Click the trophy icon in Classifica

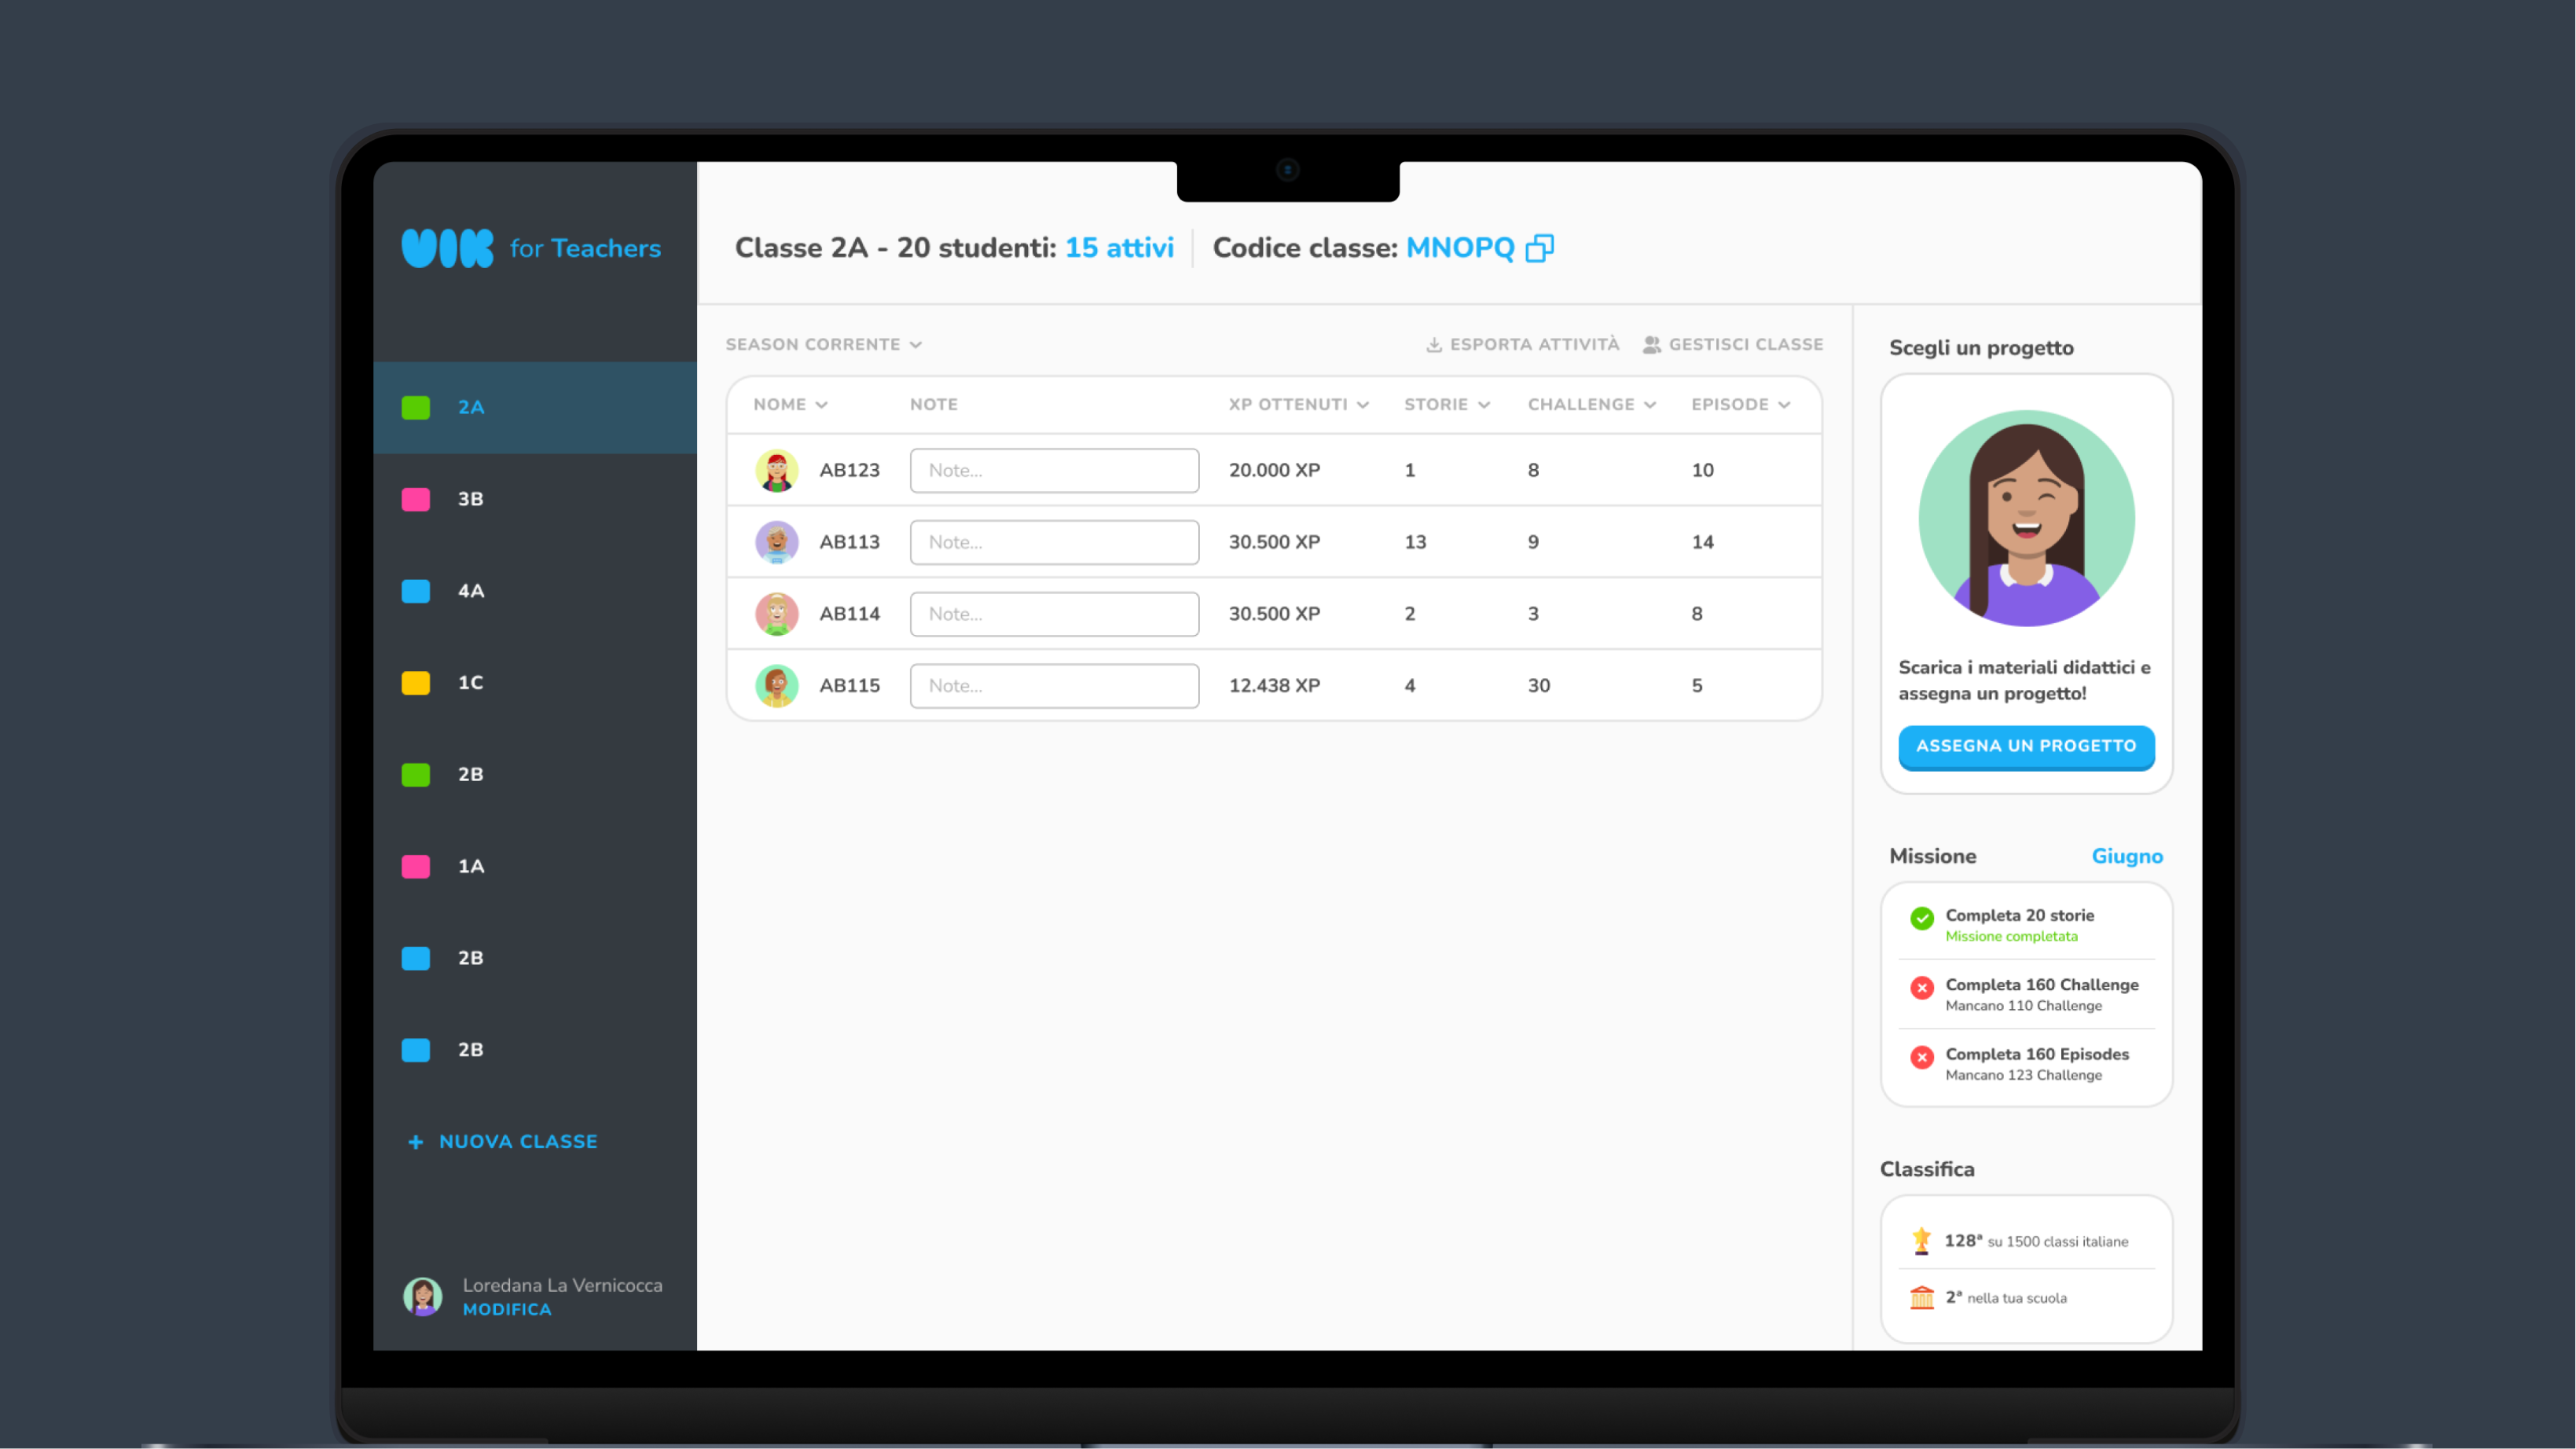1921,1241
